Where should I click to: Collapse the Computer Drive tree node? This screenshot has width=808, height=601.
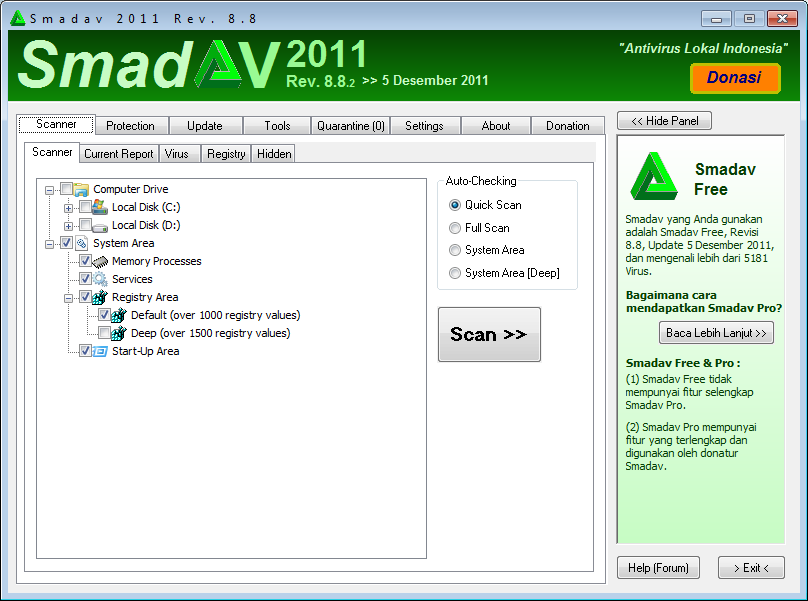tap(49, 190)
